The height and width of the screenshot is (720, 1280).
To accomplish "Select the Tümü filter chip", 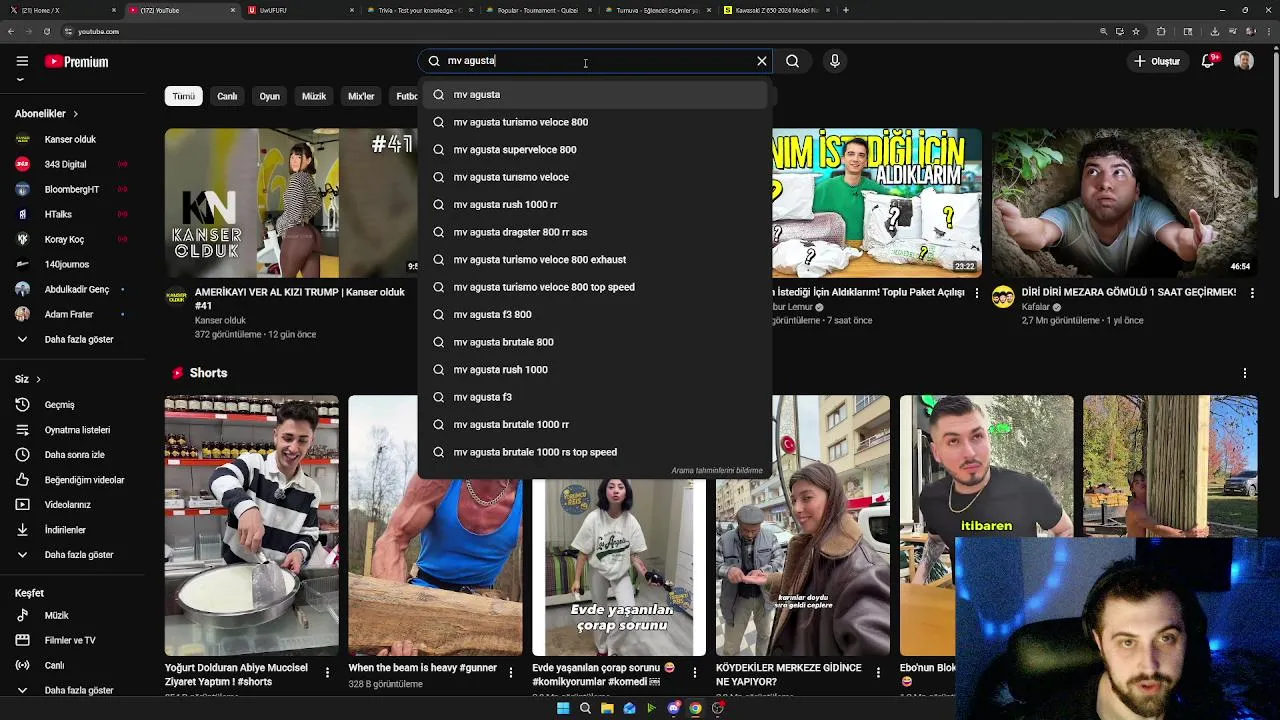I will point(184,96).
